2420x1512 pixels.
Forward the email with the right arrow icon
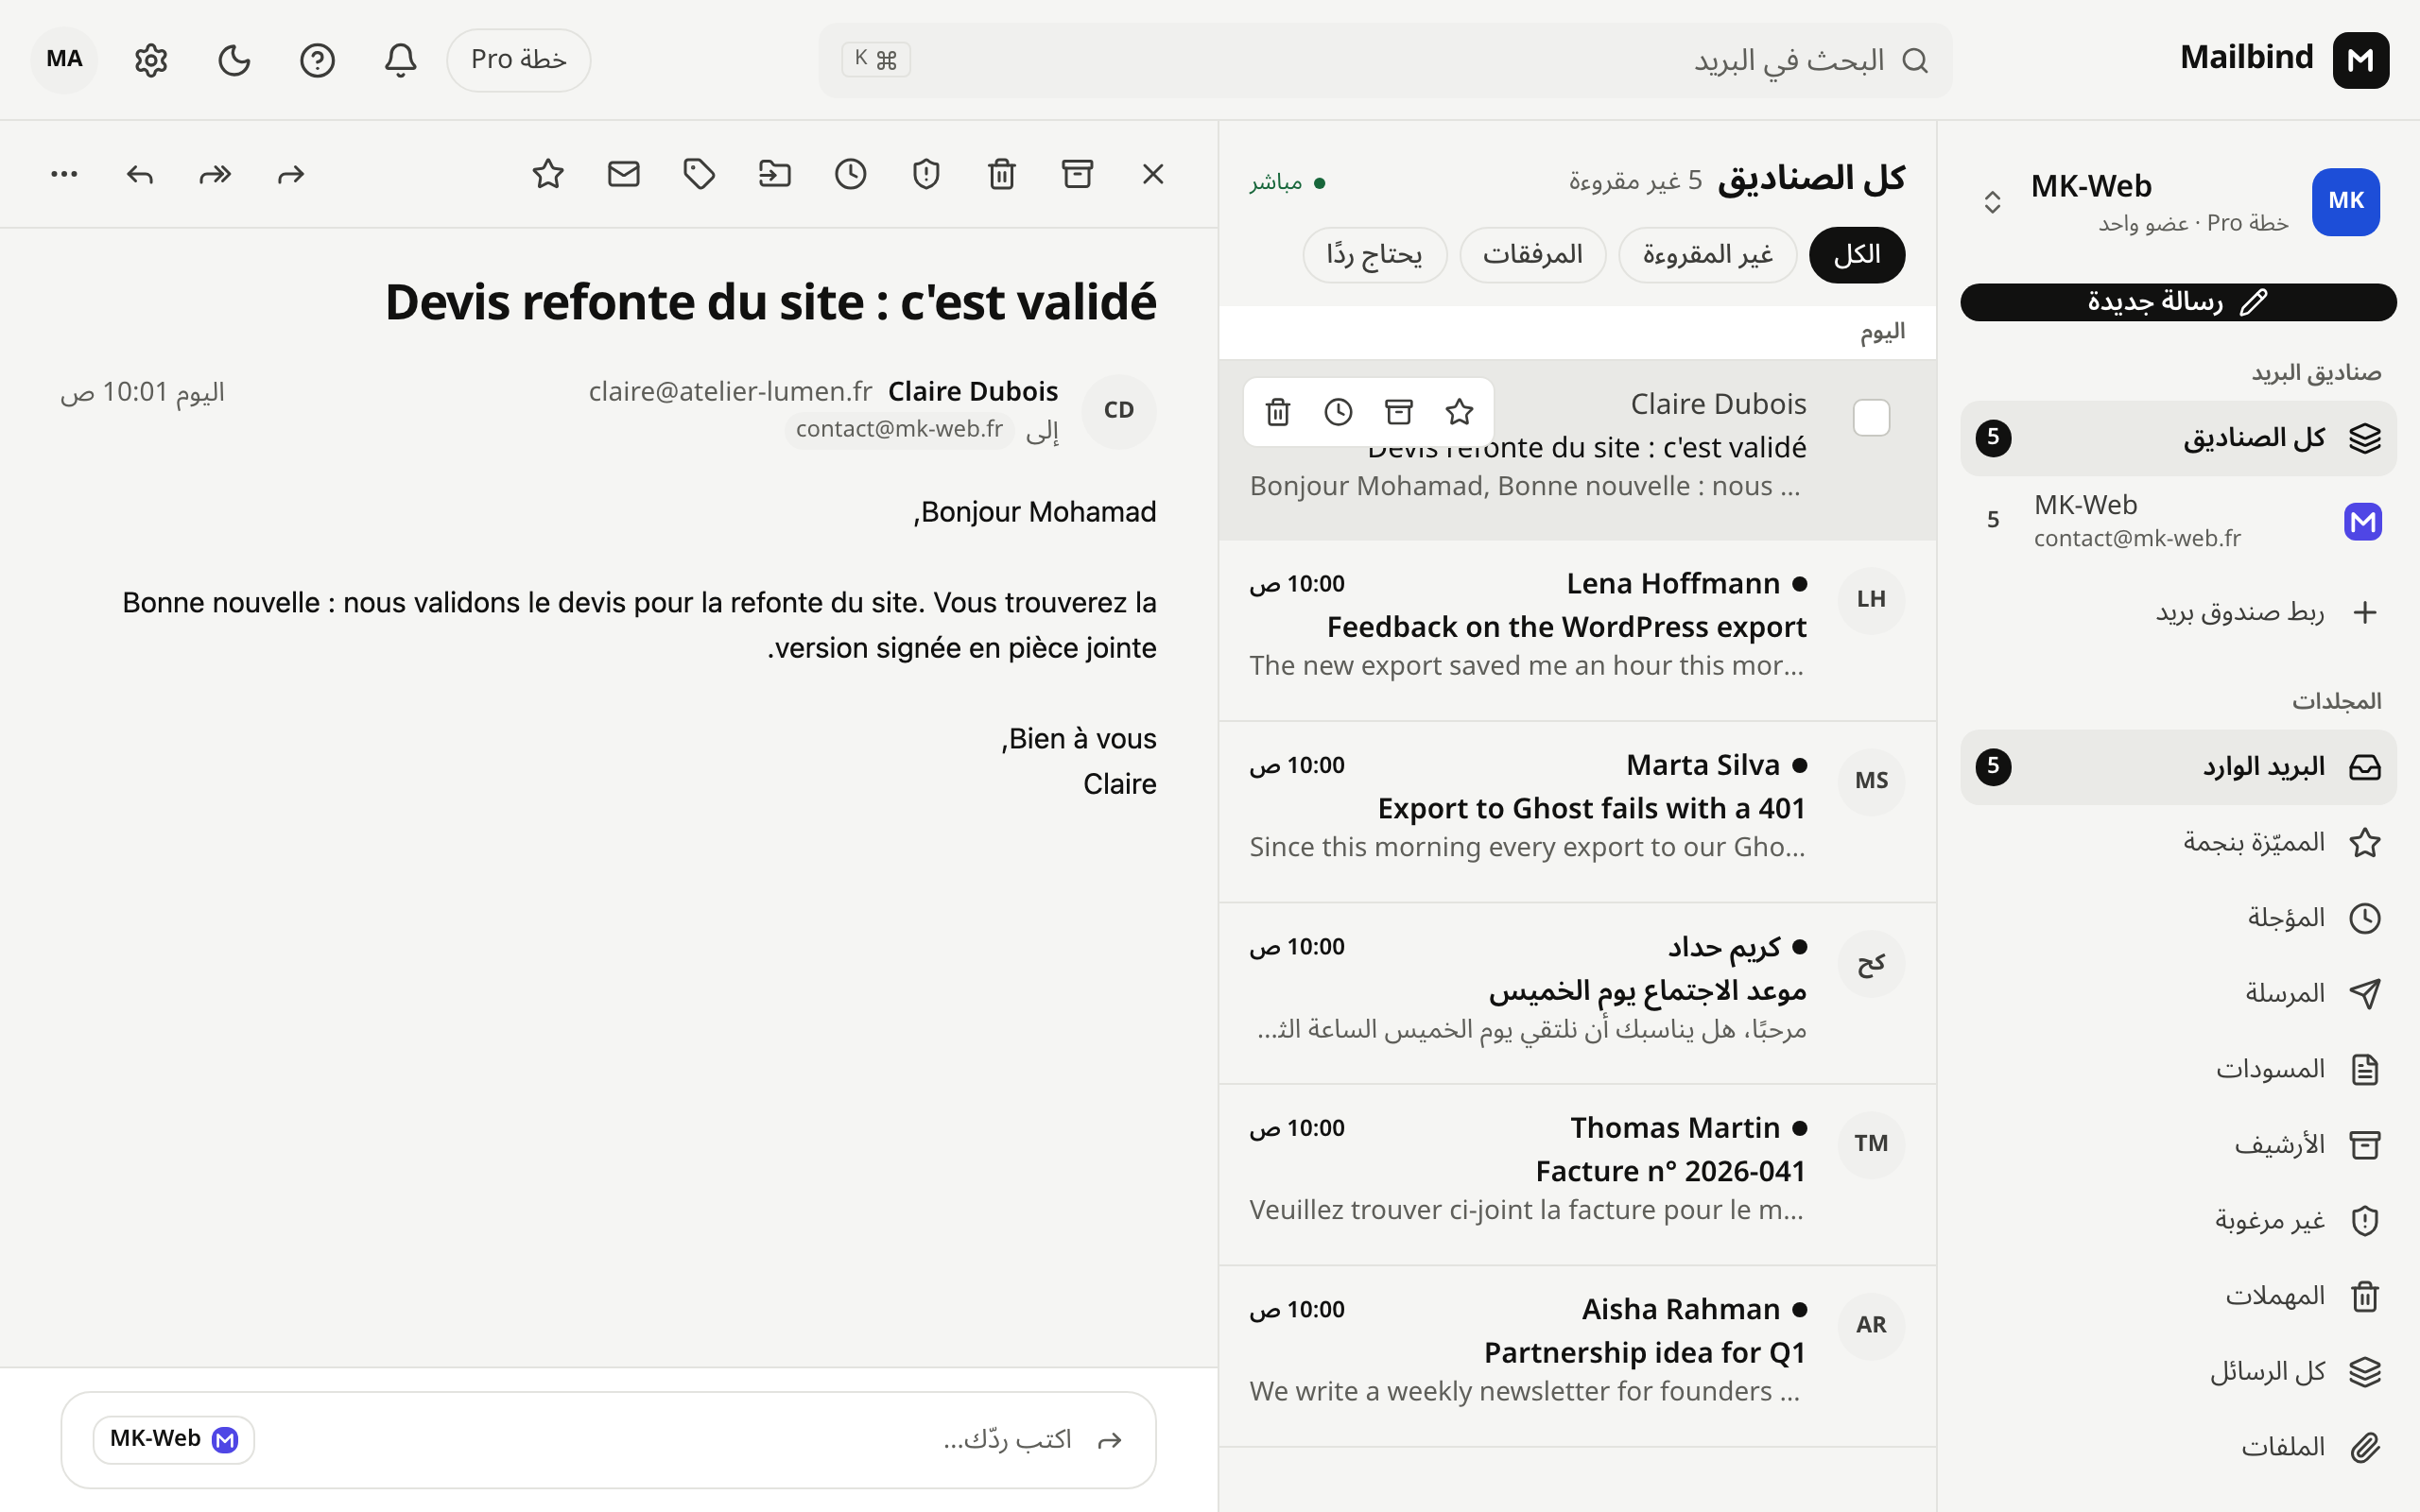click(x=291, y=175)
